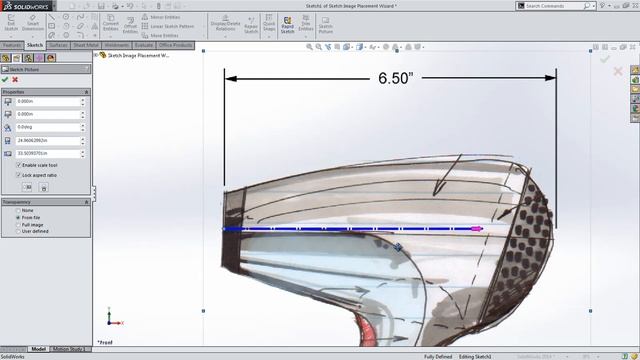
Task: Open Search Commands dropdown arrow
Action: click(x=594, y=6)
